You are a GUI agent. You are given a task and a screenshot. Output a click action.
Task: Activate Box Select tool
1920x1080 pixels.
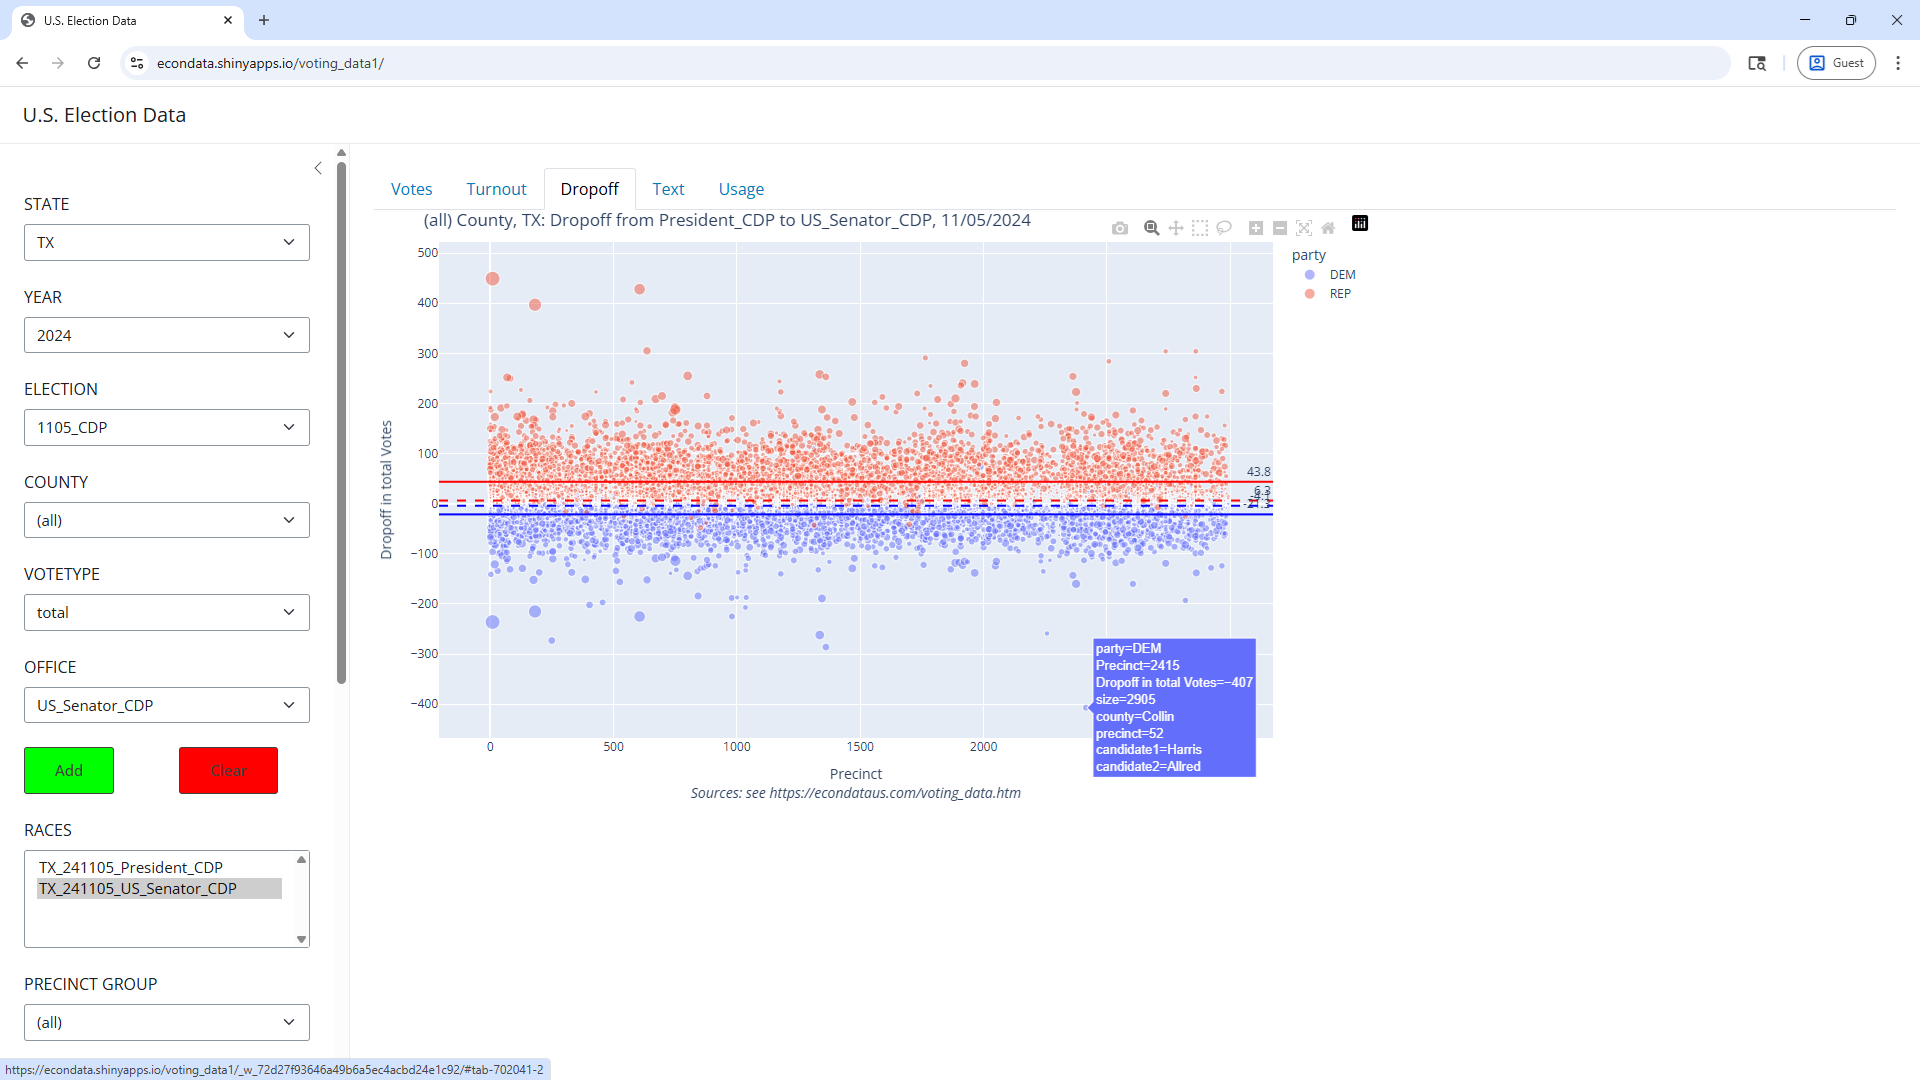click(x=1200, y=228)
